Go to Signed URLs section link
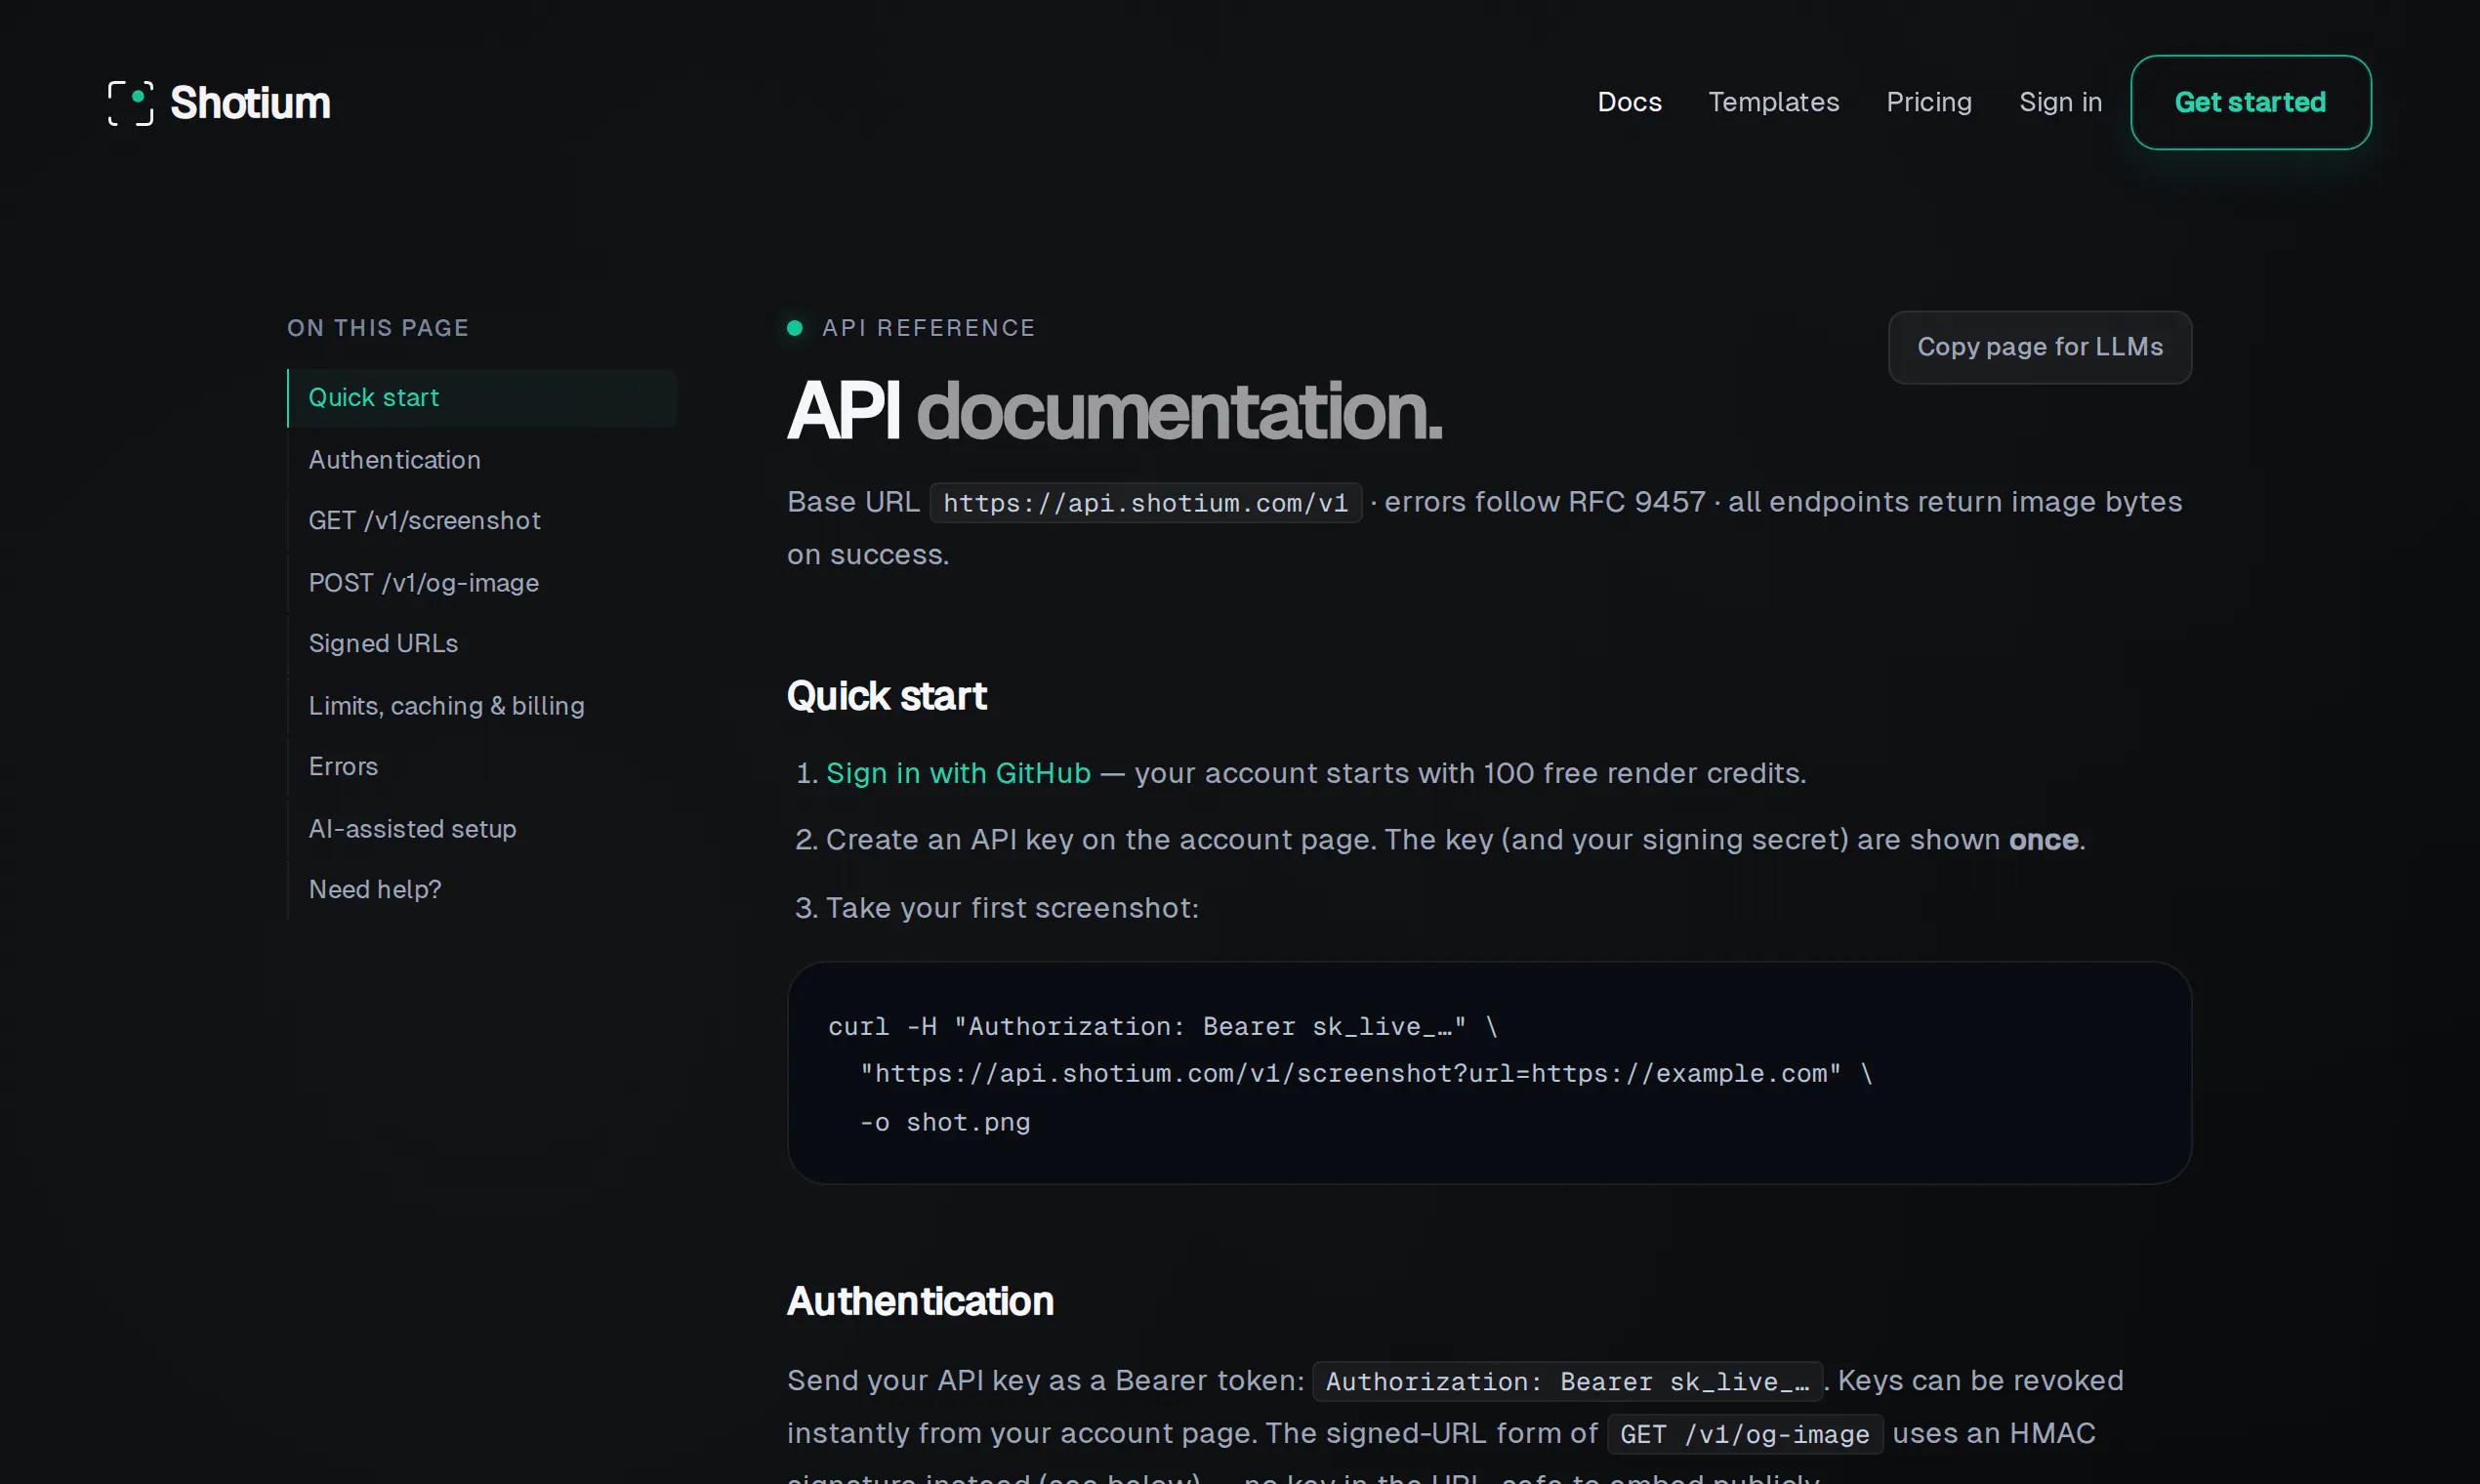Screen dimensions: 2480x1484 pos(482,644)
